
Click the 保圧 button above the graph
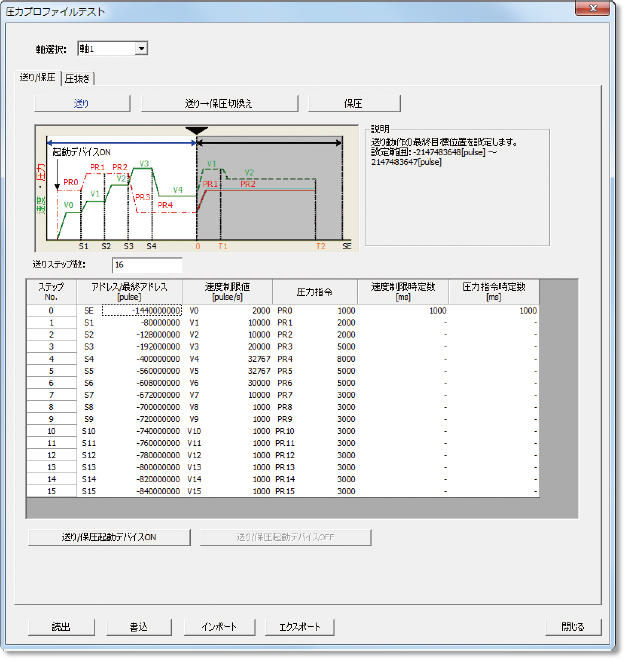tap(354, 103)
